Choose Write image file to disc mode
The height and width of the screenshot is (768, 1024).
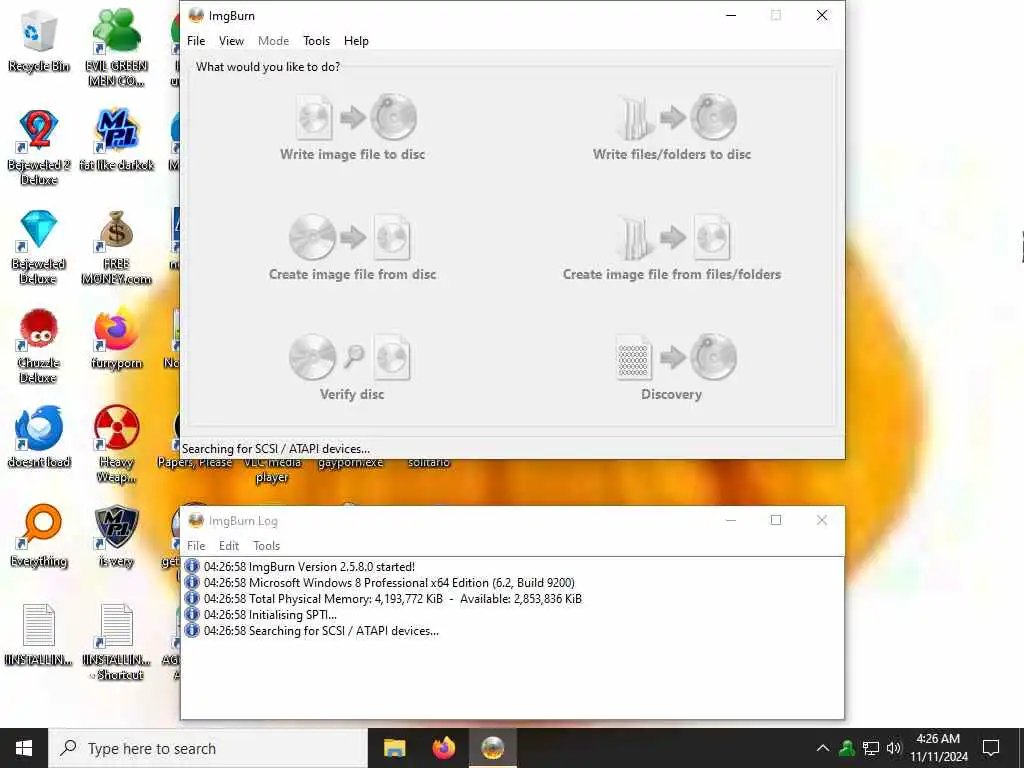[x=353, y=129]
